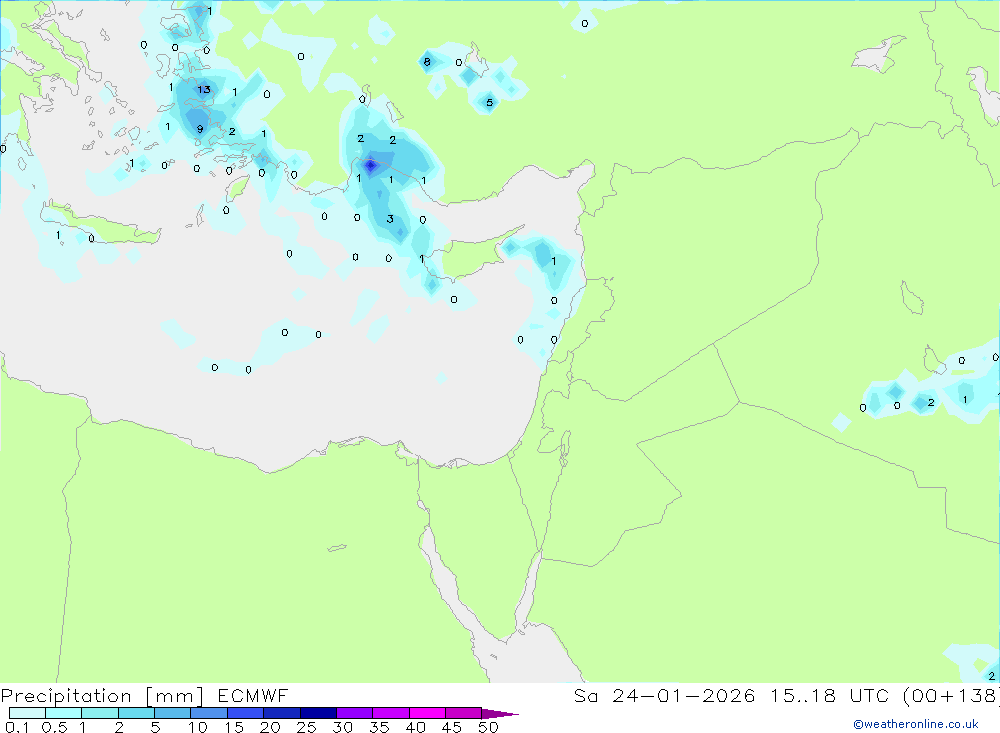Click the legend label '20'
The image size is (1000, 733).
point(270,727)
